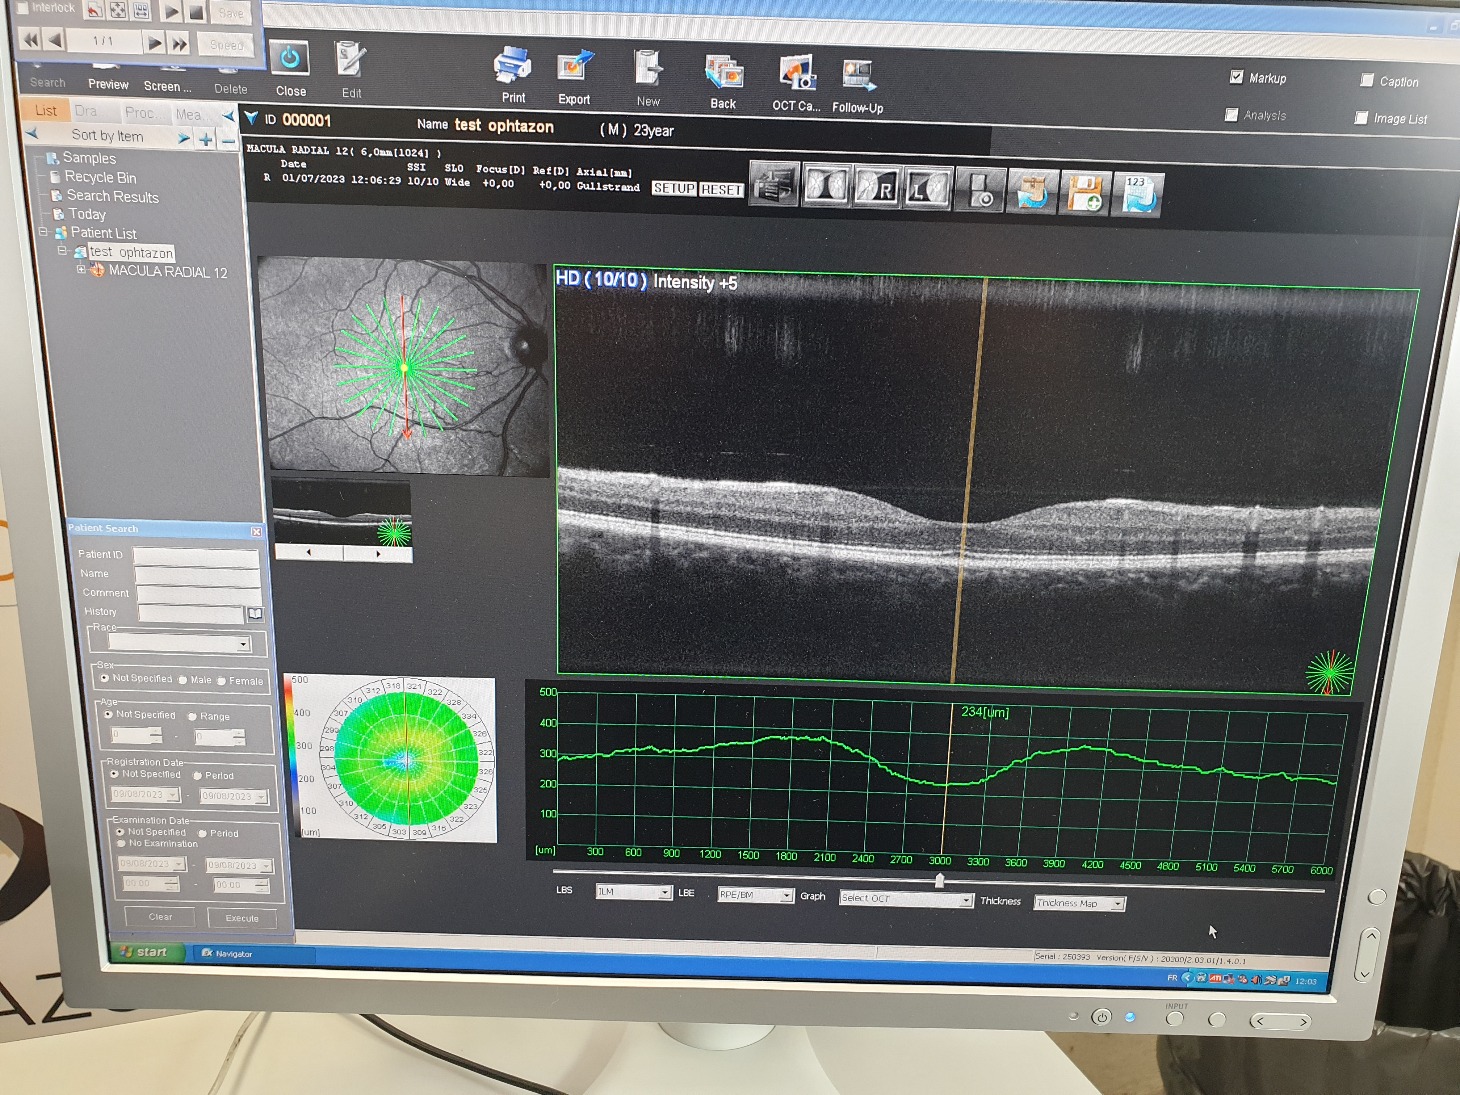The height and width of the screenshot is (1095, 1460).
Task: Click the Export icon
Action: [x=574, y=67]
